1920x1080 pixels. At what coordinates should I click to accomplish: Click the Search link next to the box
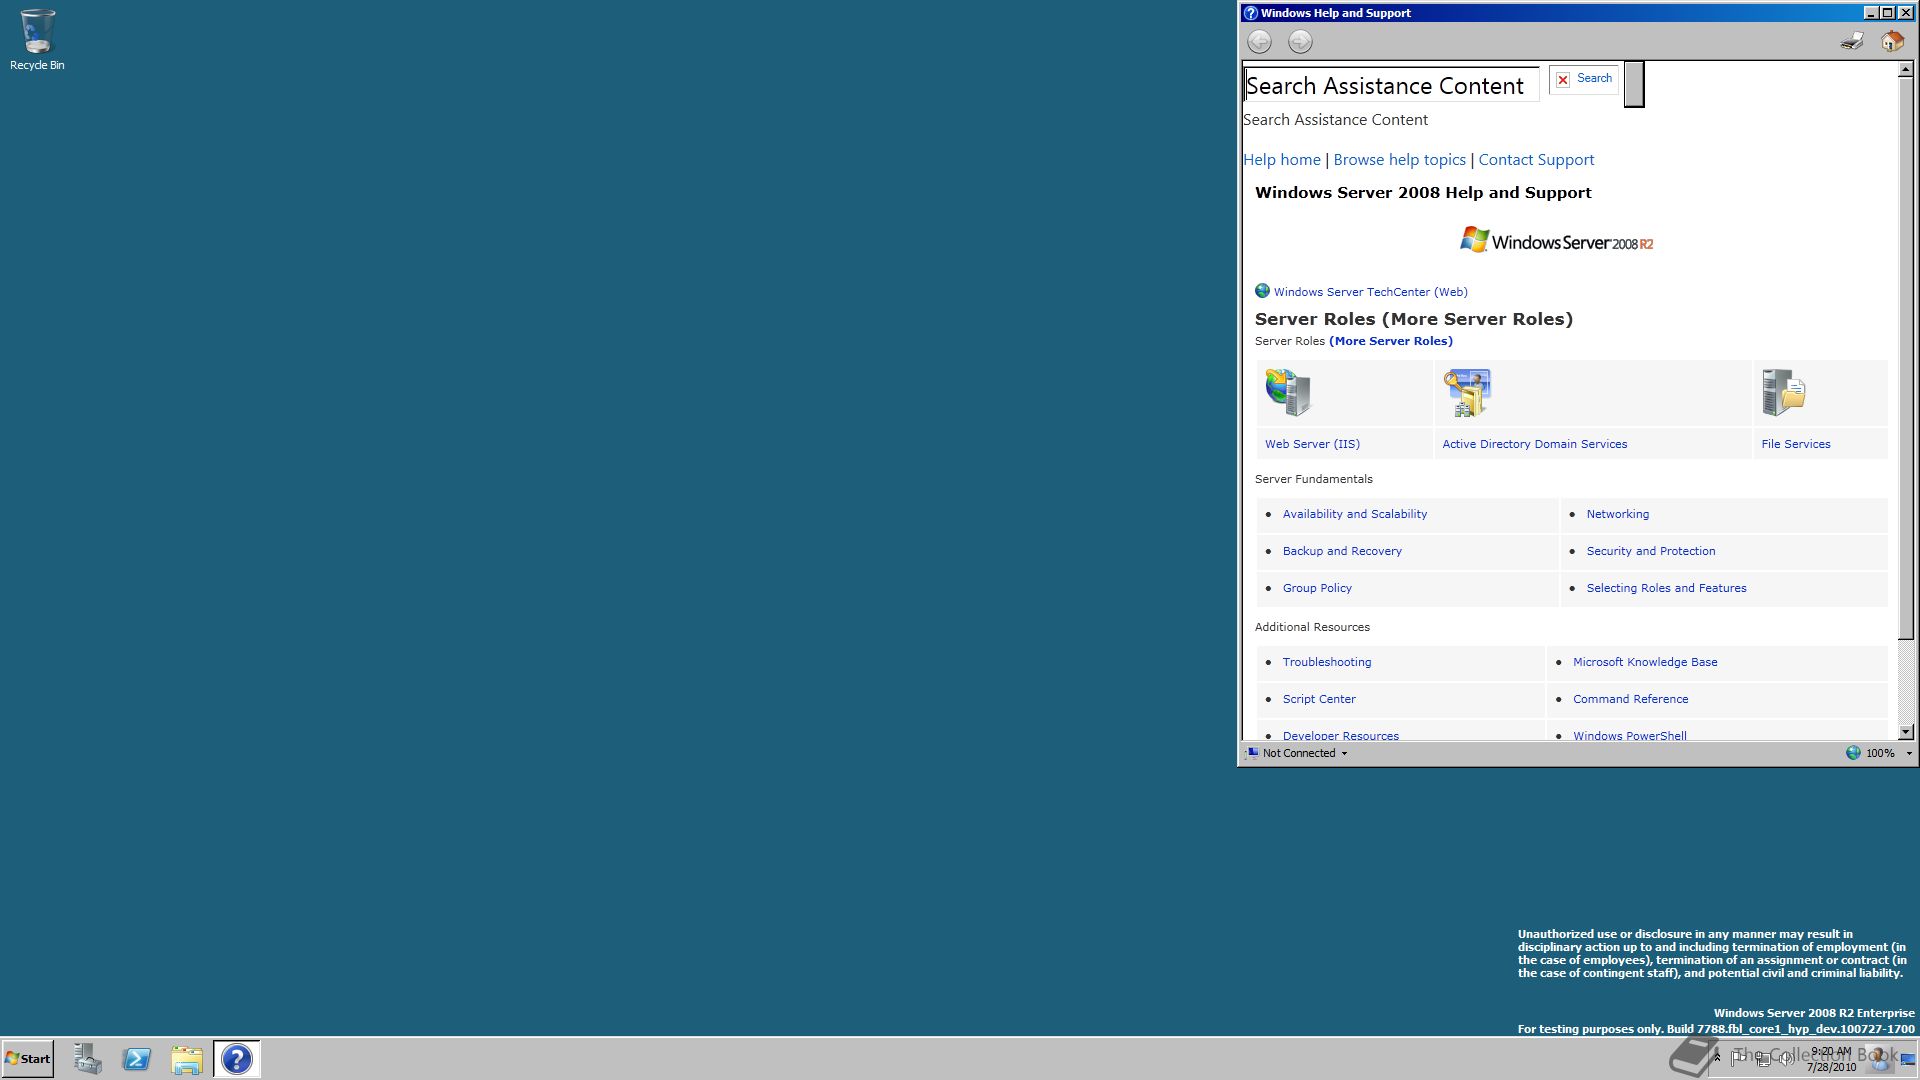pos(1594,78)
